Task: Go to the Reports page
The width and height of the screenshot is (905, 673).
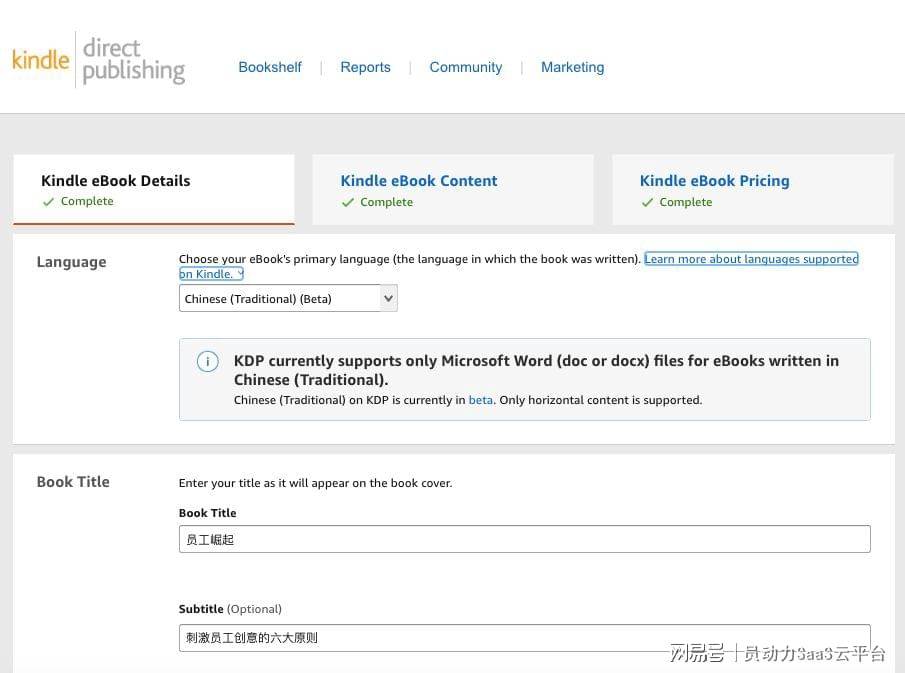Action: click(x=365, y=67)
